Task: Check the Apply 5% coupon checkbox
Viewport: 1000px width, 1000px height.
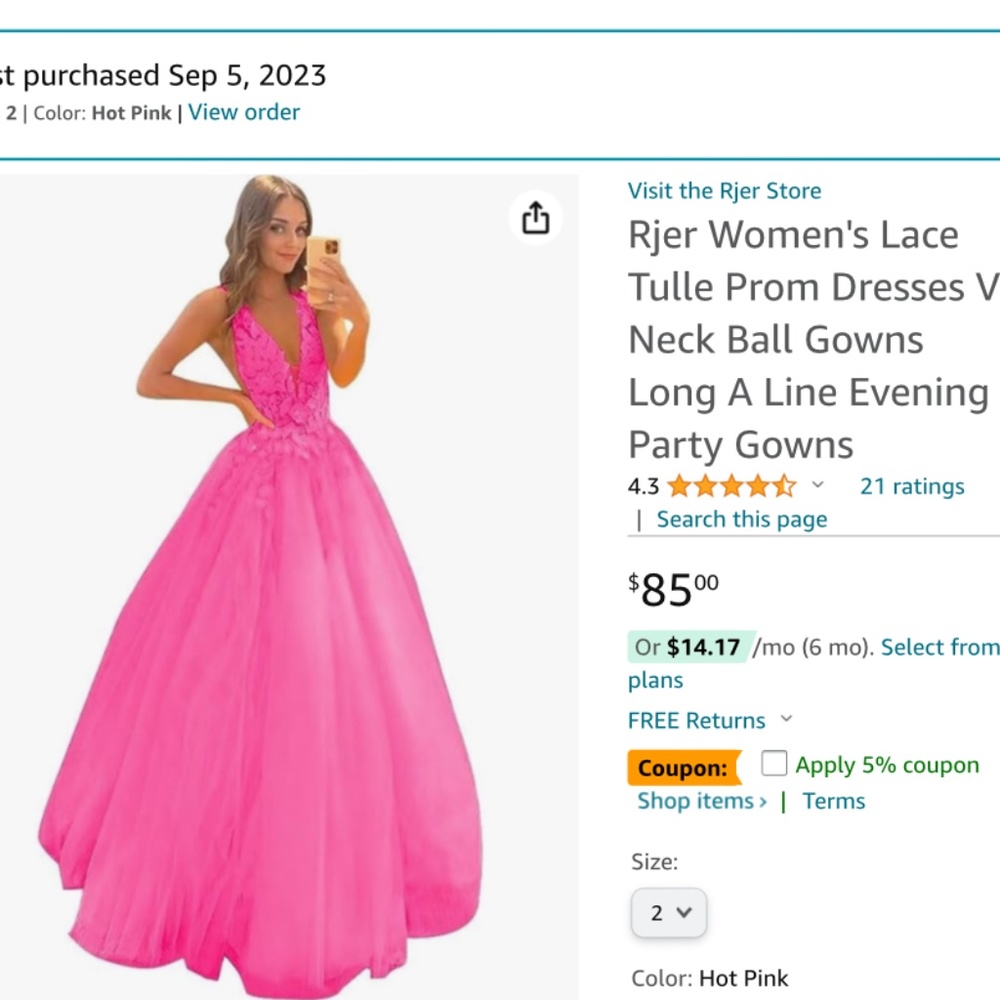Action: tap(774, 764)
